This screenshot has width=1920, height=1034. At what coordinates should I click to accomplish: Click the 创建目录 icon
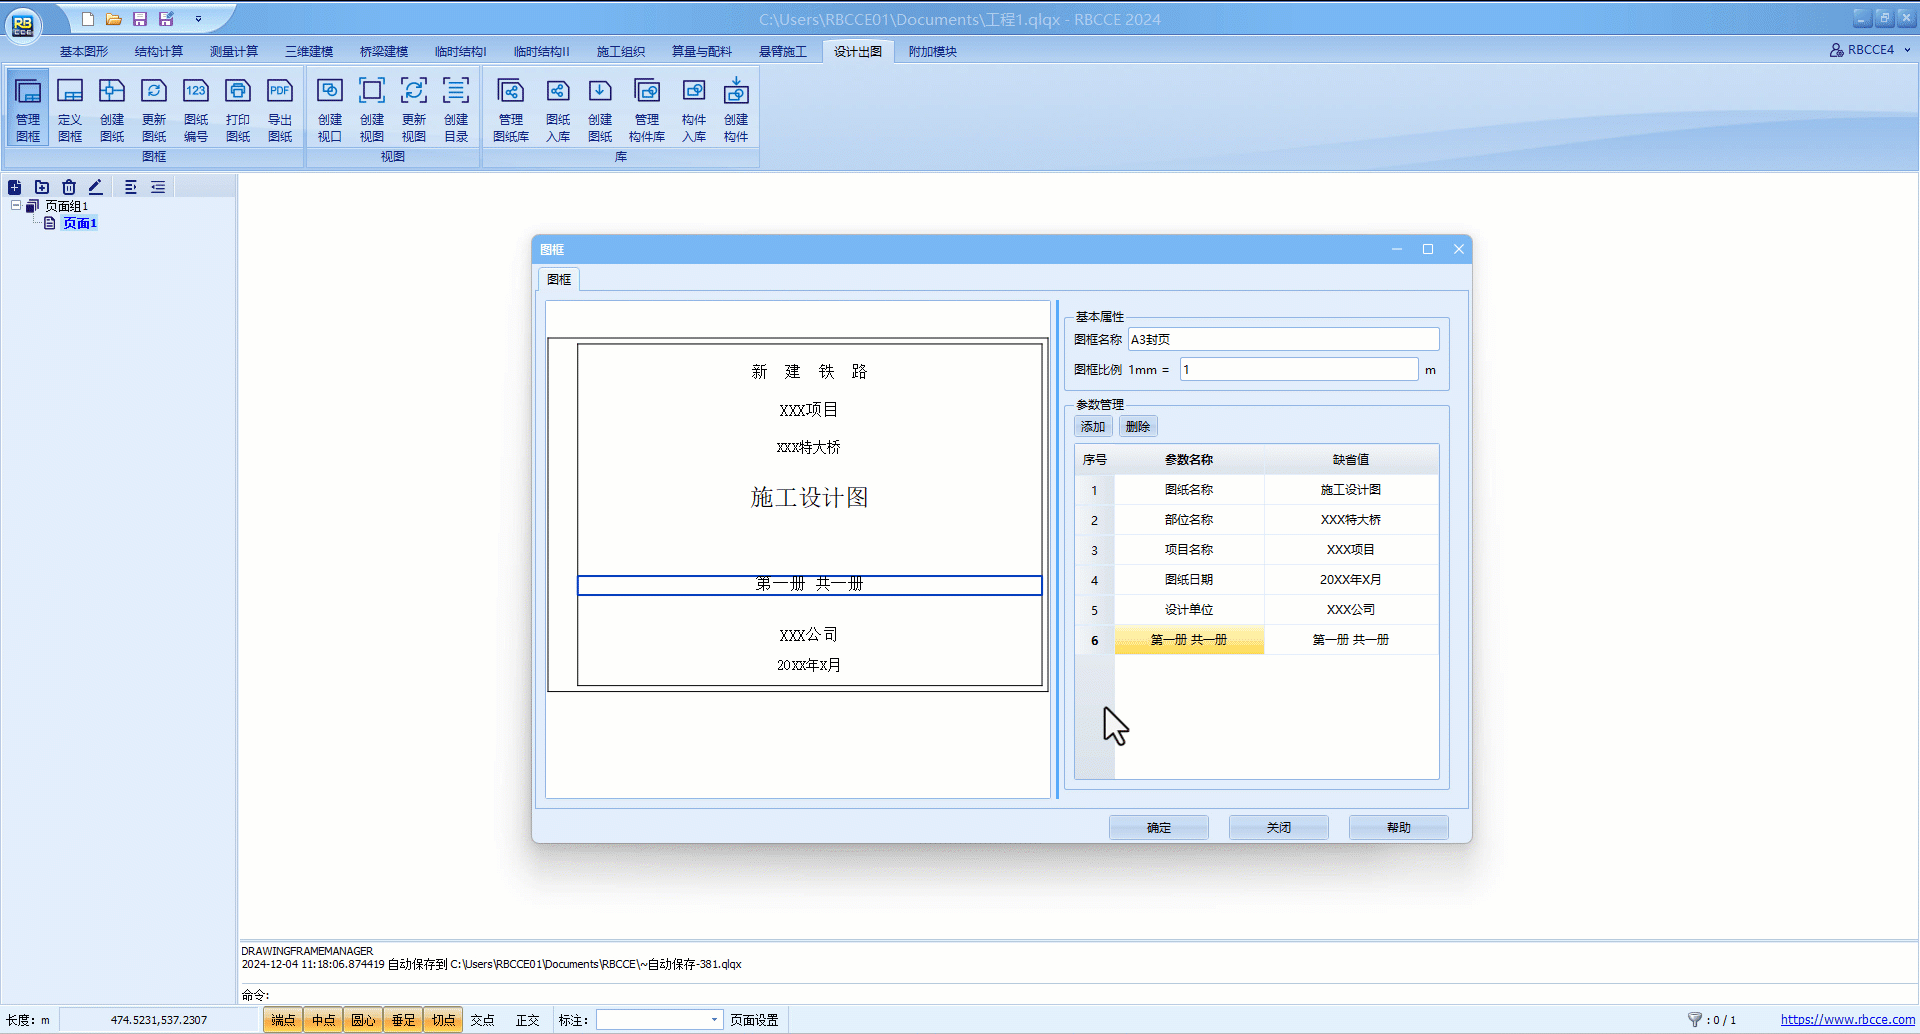[x=456, y=108]
